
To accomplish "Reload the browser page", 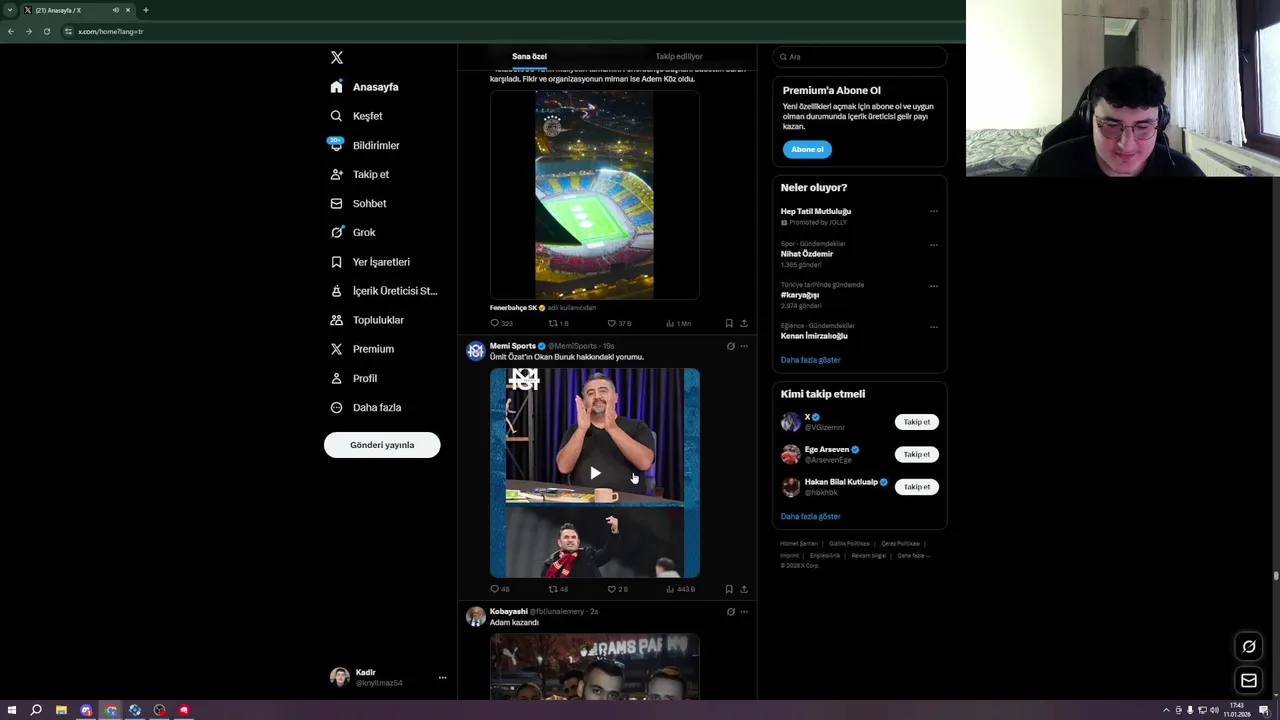I will (x=46, y=31).
